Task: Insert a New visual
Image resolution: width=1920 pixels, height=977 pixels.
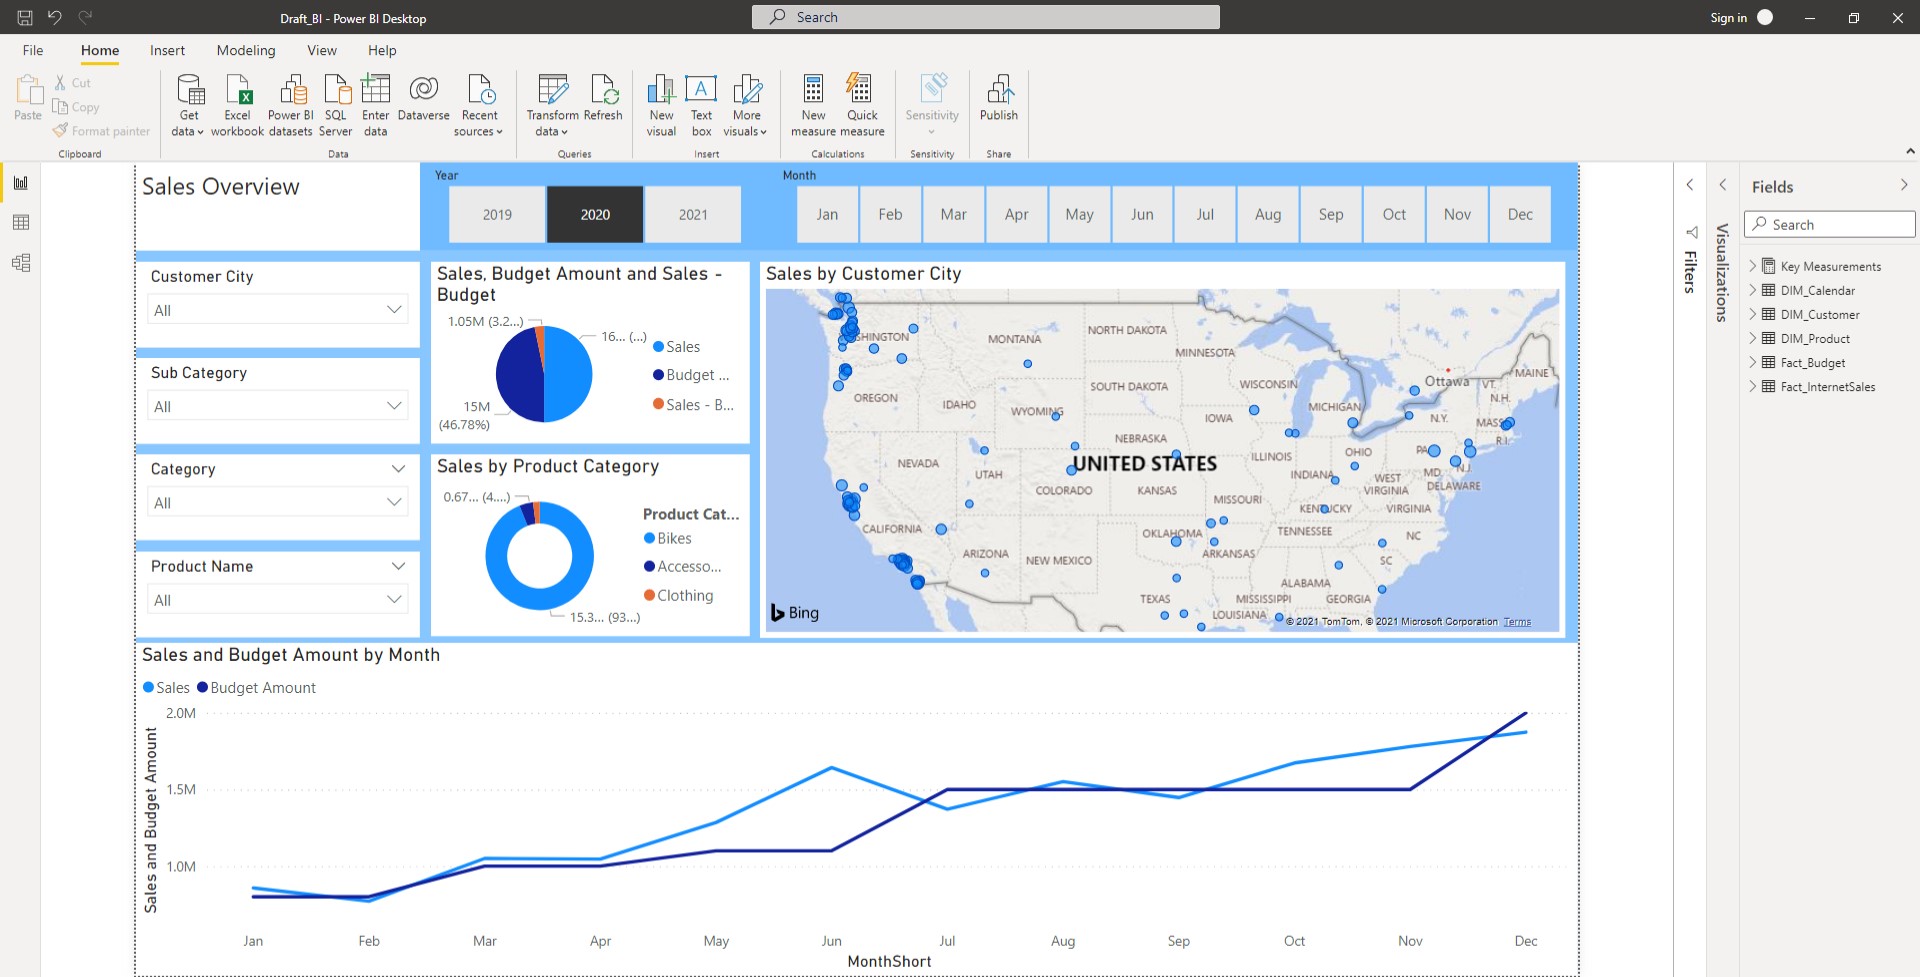Action: pyautogui.click(x=661, y=105)
